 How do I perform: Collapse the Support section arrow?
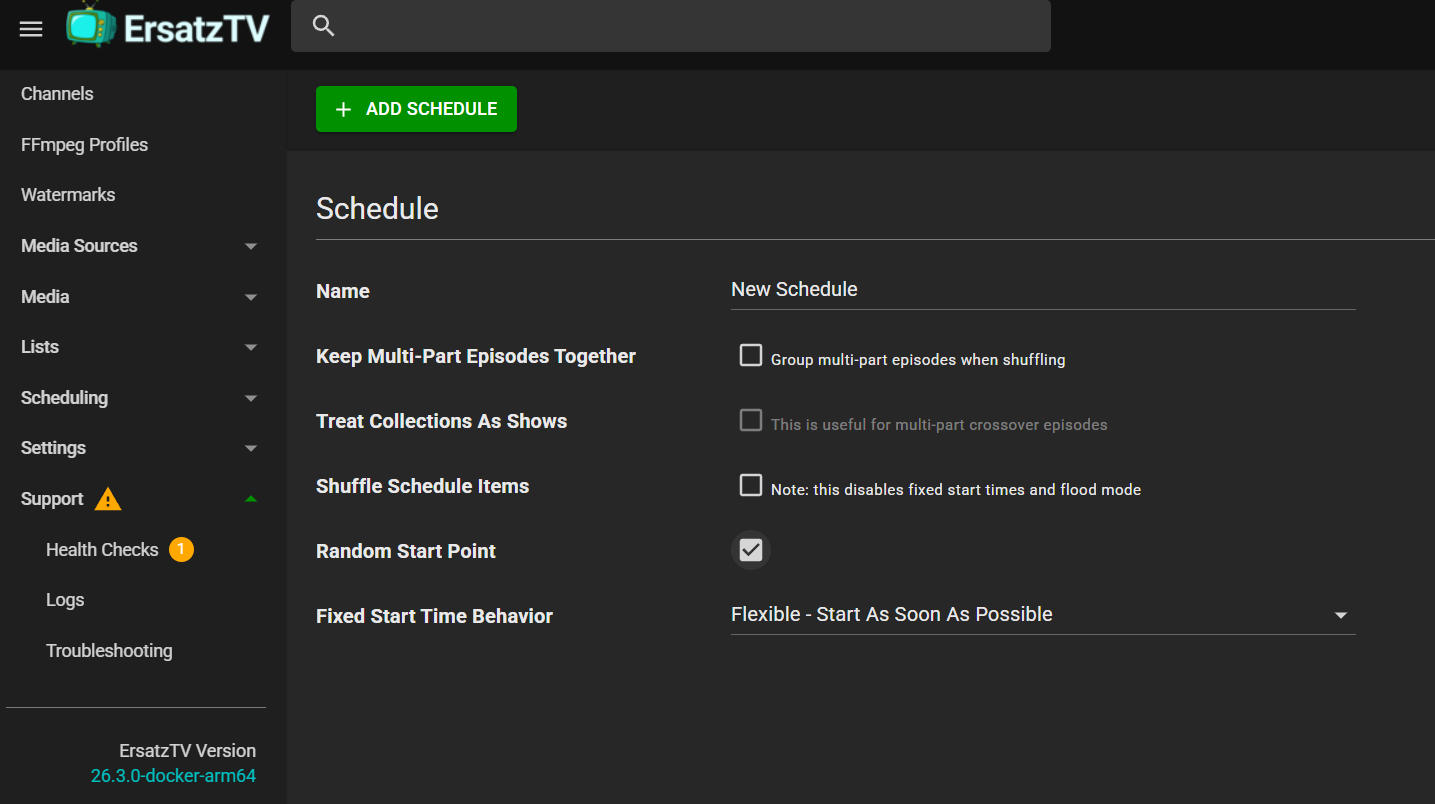251,498
